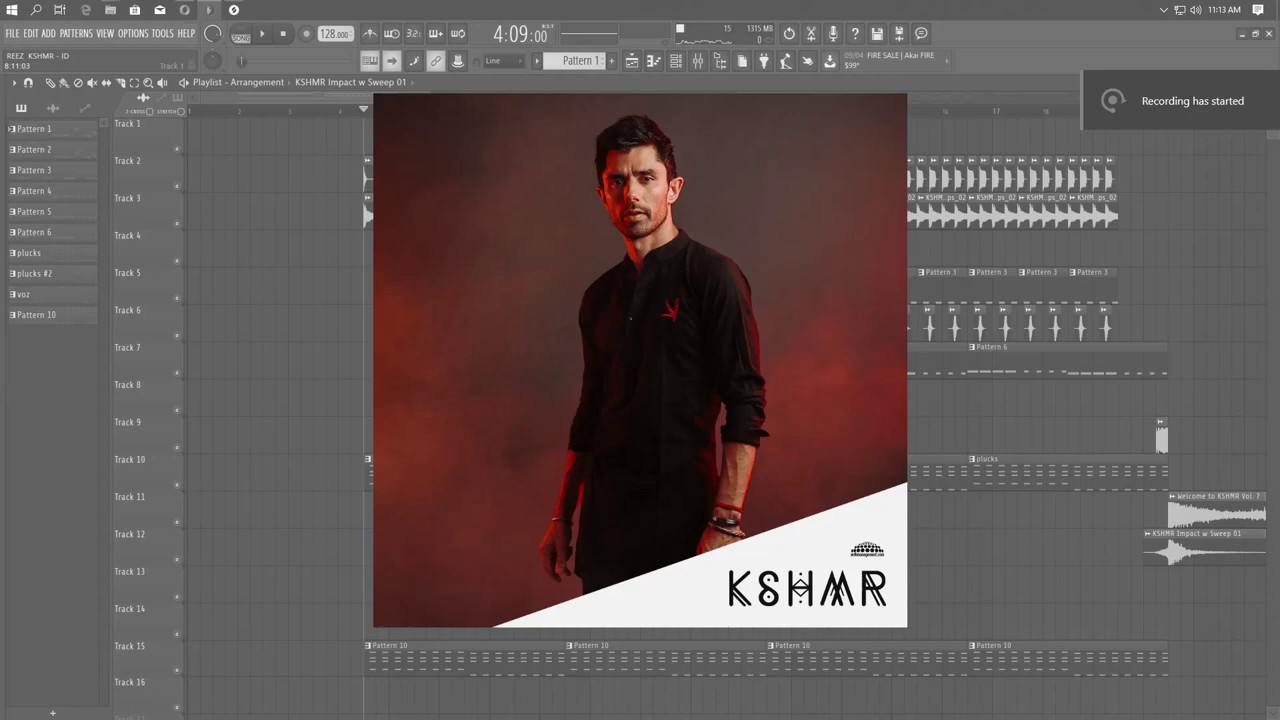Click the 128.000 tempo field

(x=334, y=34)
